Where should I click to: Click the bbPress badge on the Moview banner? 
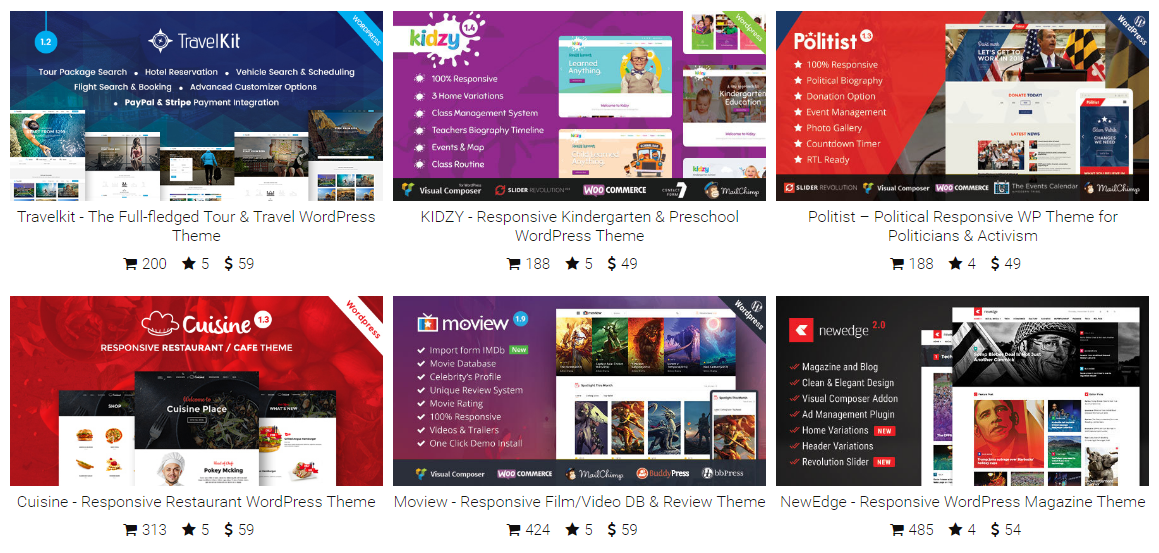click(x=722, y=473)
